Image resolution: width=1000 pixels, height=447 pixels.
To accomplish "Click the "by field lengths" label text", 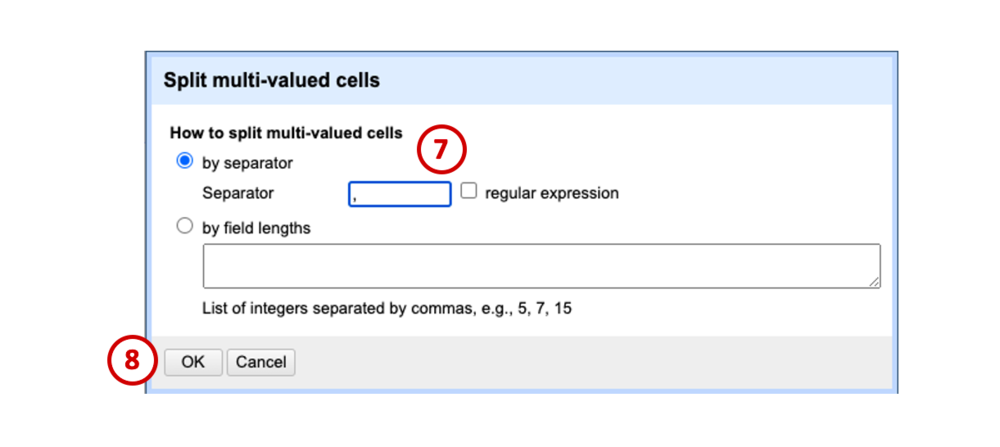I will click(256, 228).
